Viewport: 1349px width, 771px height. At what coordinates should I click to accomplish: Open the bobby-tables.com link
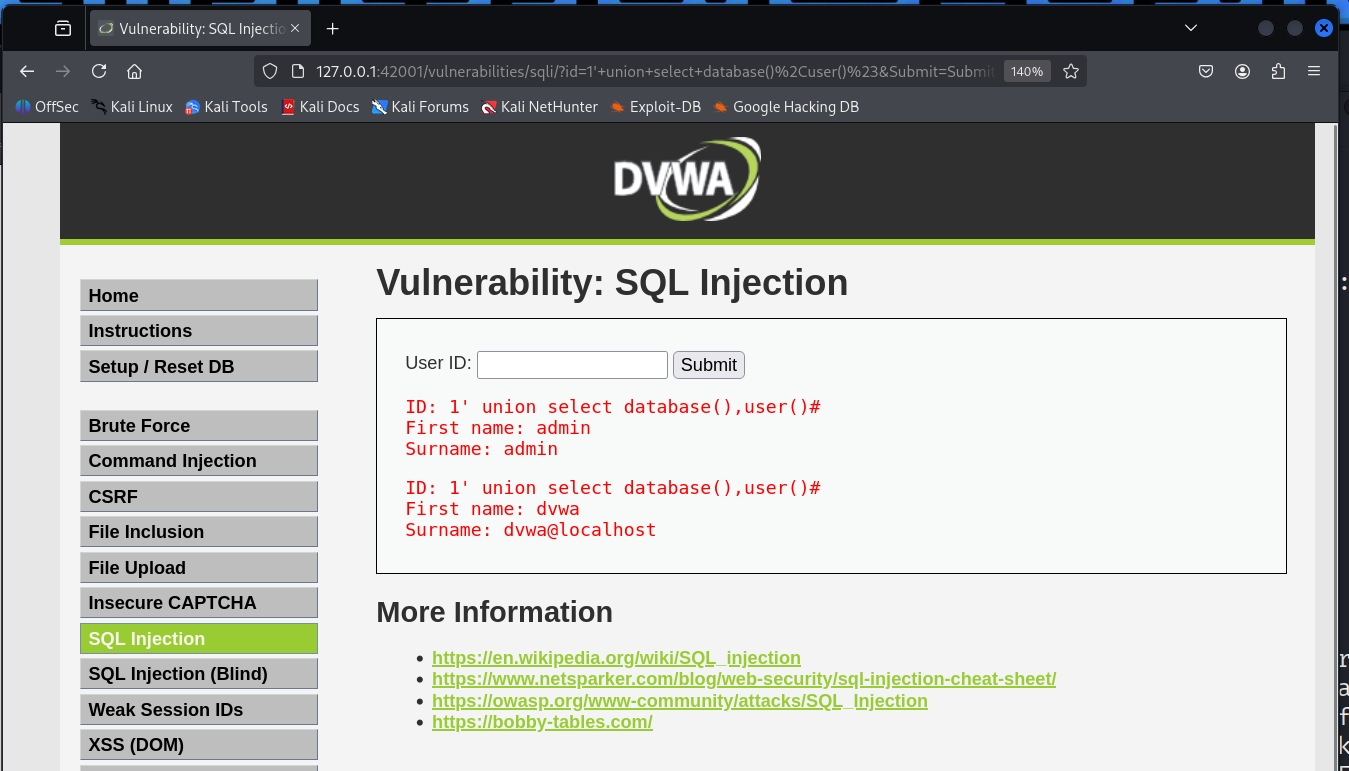coord(542,722)
